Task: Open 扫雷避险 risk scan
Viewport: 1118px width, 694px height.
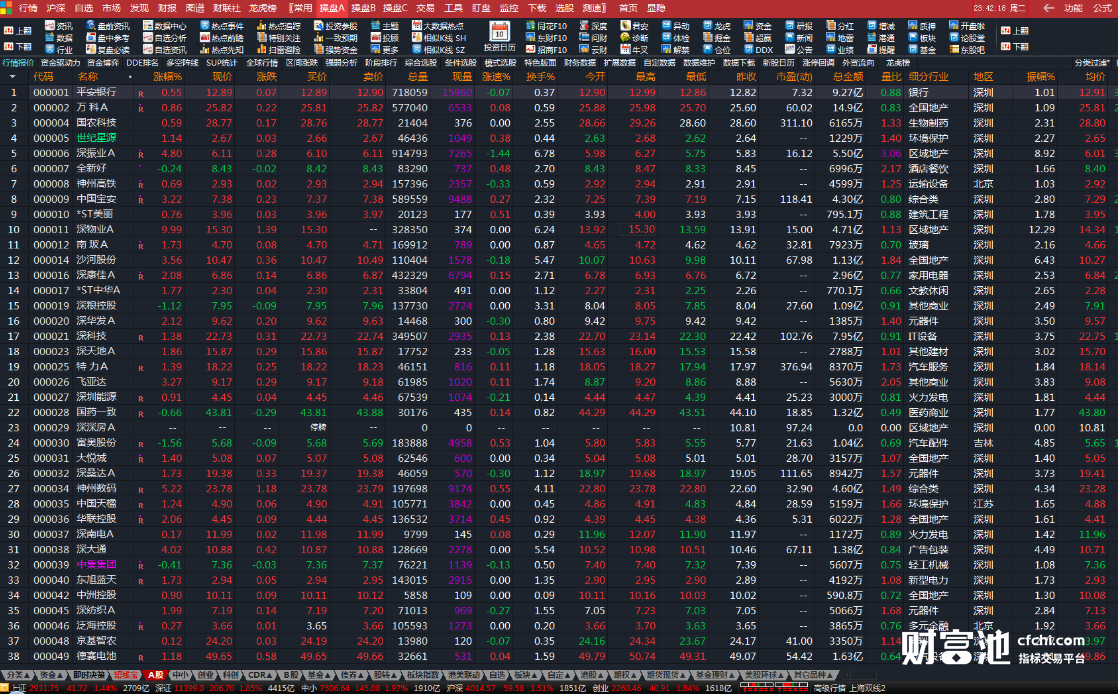Action: [279, 50]
